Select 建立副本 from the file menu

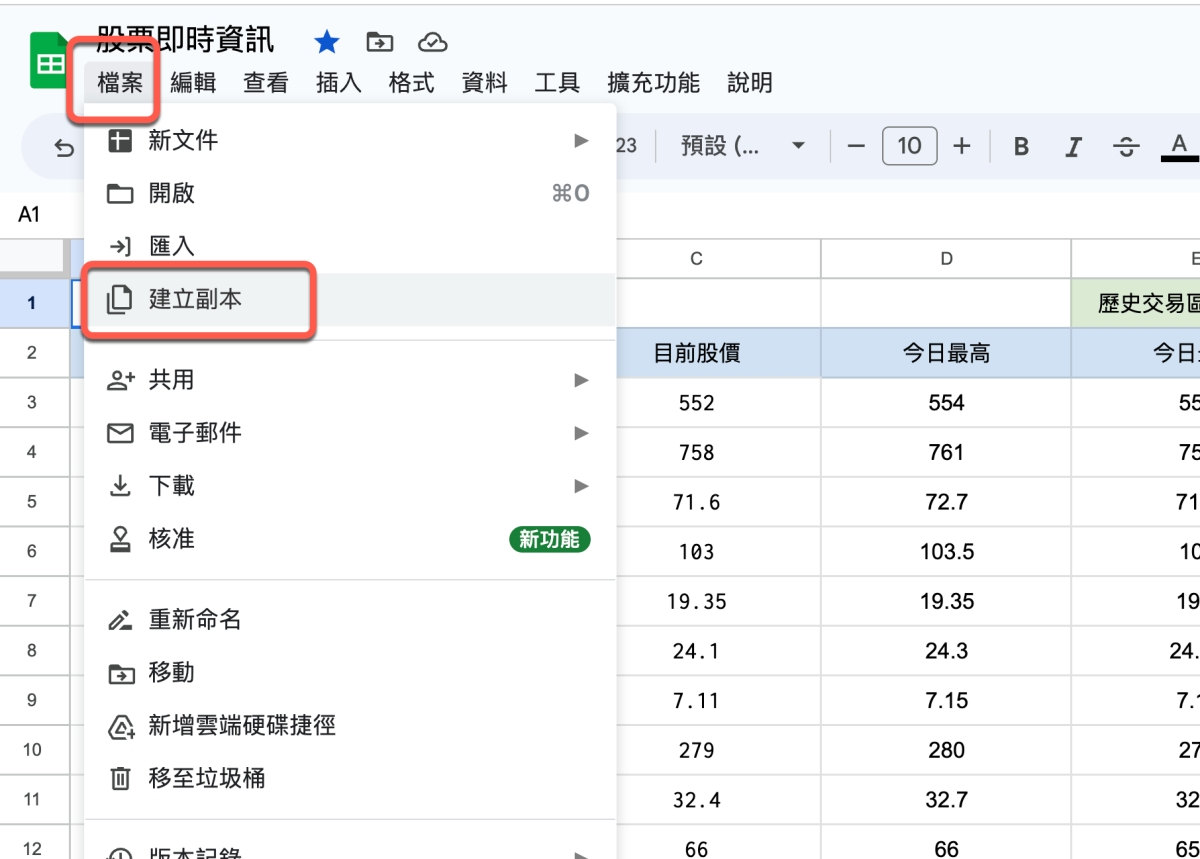196,299
